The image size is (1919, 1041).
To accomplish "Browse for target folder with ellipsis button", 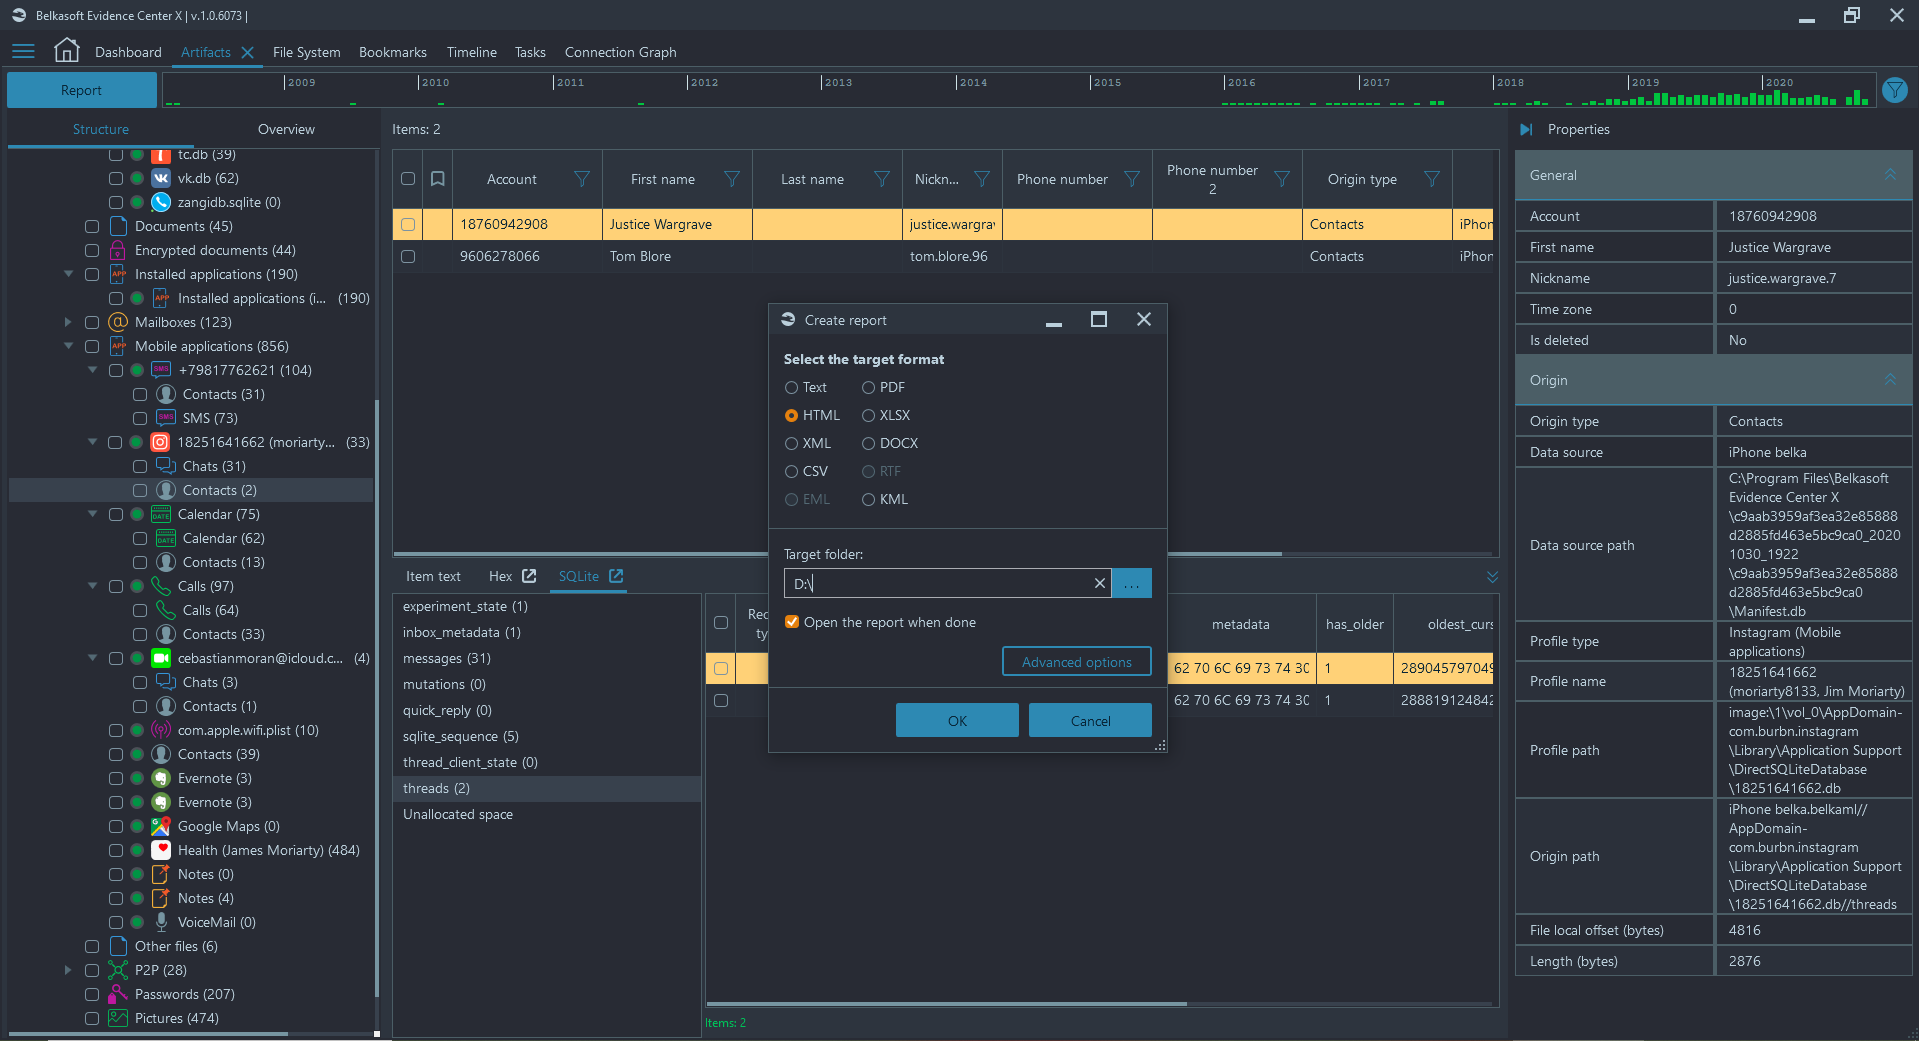I will tap(1131, 583).
